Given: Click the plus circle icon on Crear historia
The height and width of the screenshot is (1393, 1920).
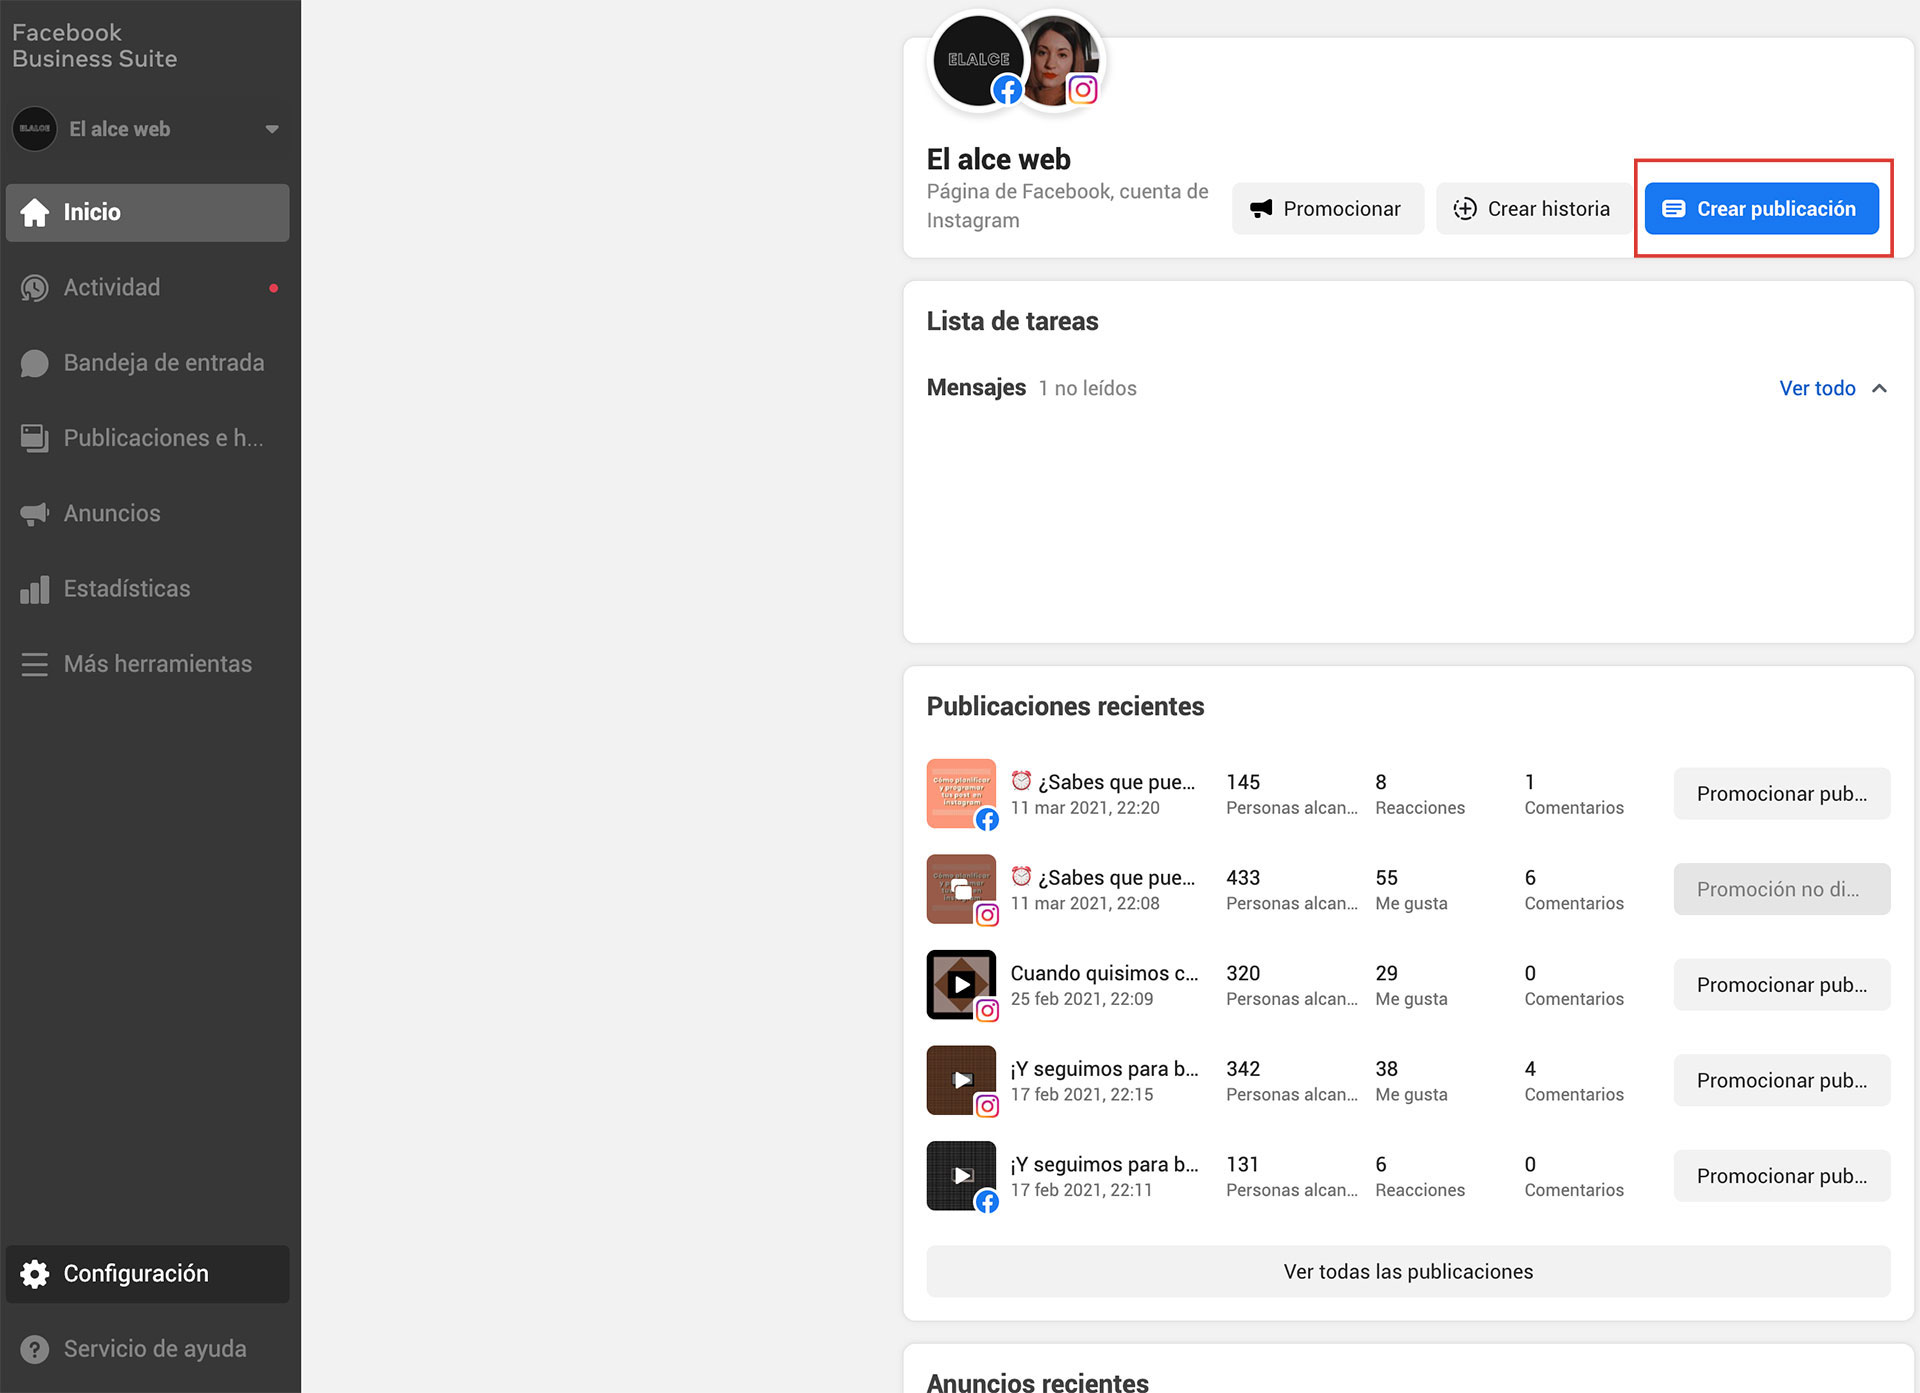Looking at the screenshot, I should tap(1465, 208).
